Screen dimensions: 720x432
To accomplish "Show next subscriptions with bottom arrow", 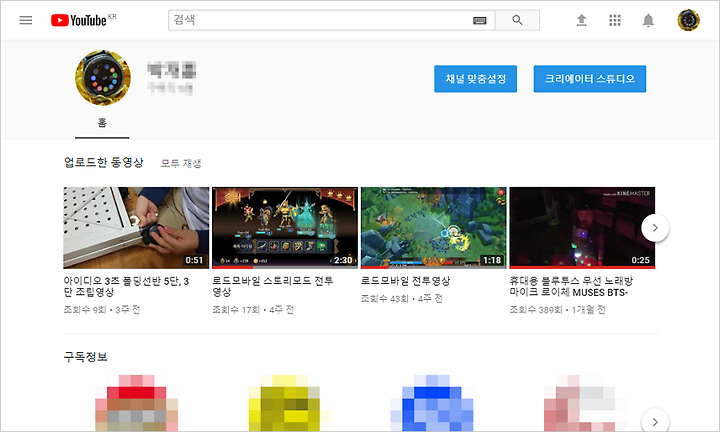I will tap(655, 421).
